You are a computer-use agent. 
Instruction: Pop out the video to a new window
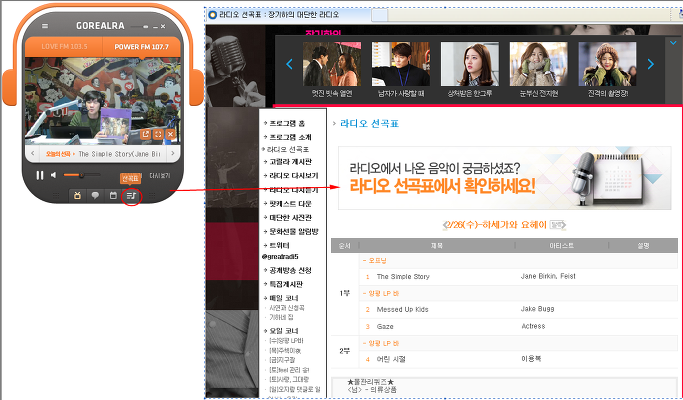pyautogui.click(x=145, y=134)
